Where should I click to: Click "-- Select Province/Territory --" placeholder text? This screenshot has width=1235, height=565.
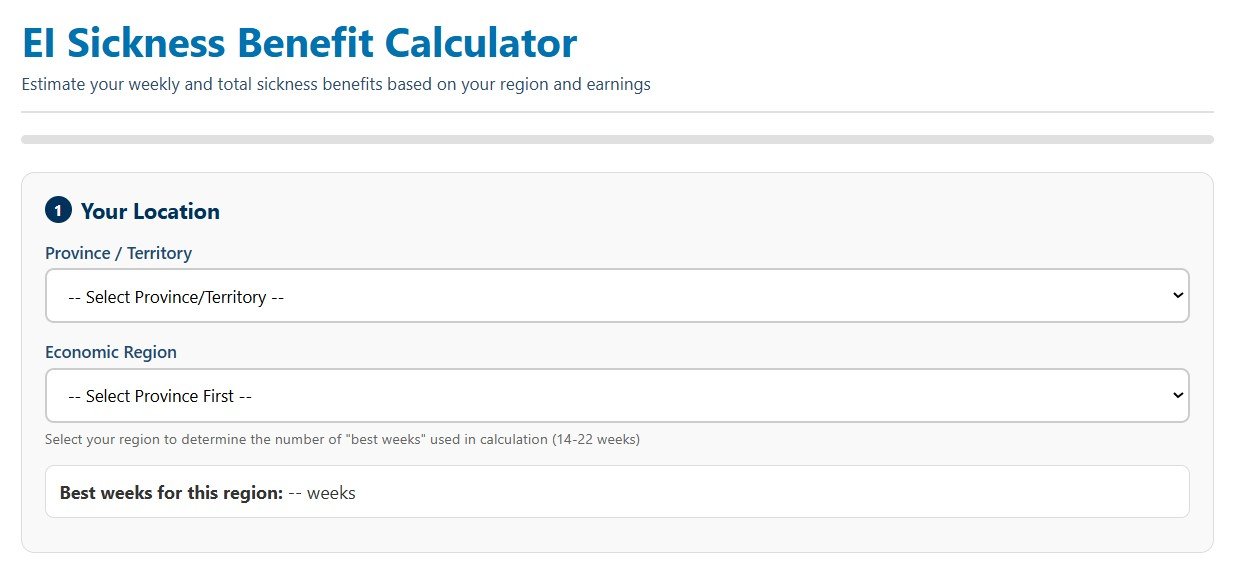(177, 297)
